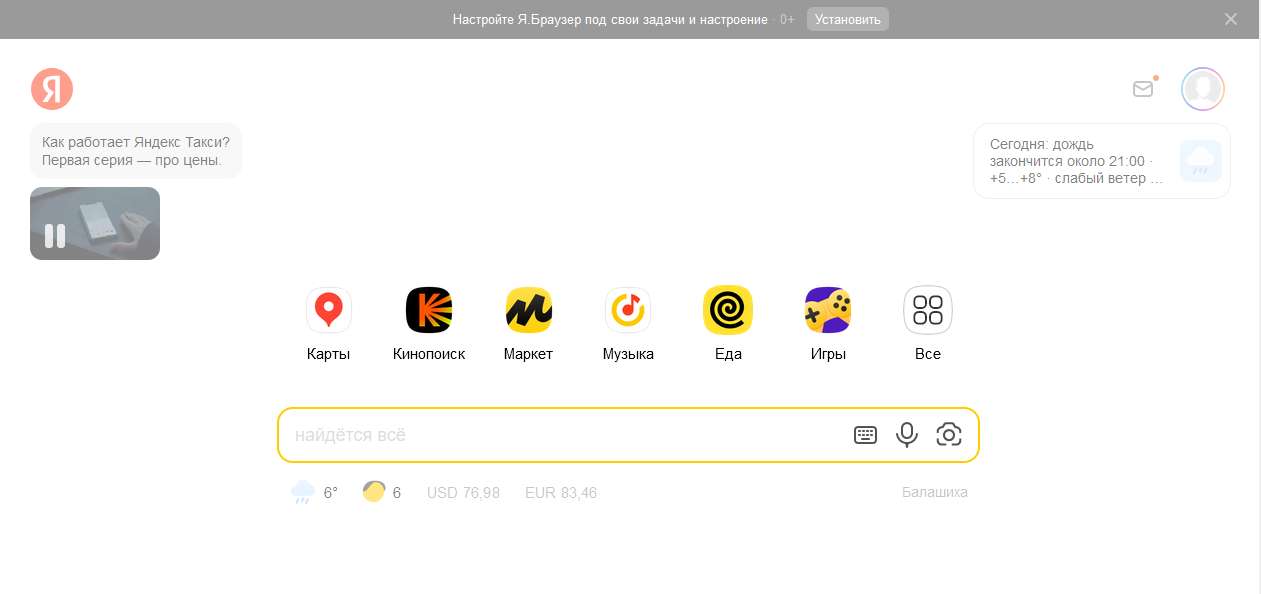The width and height of the screenshot is (1261, 594).
Task: Click the Все label text
Action: click(x=928, y=354)
